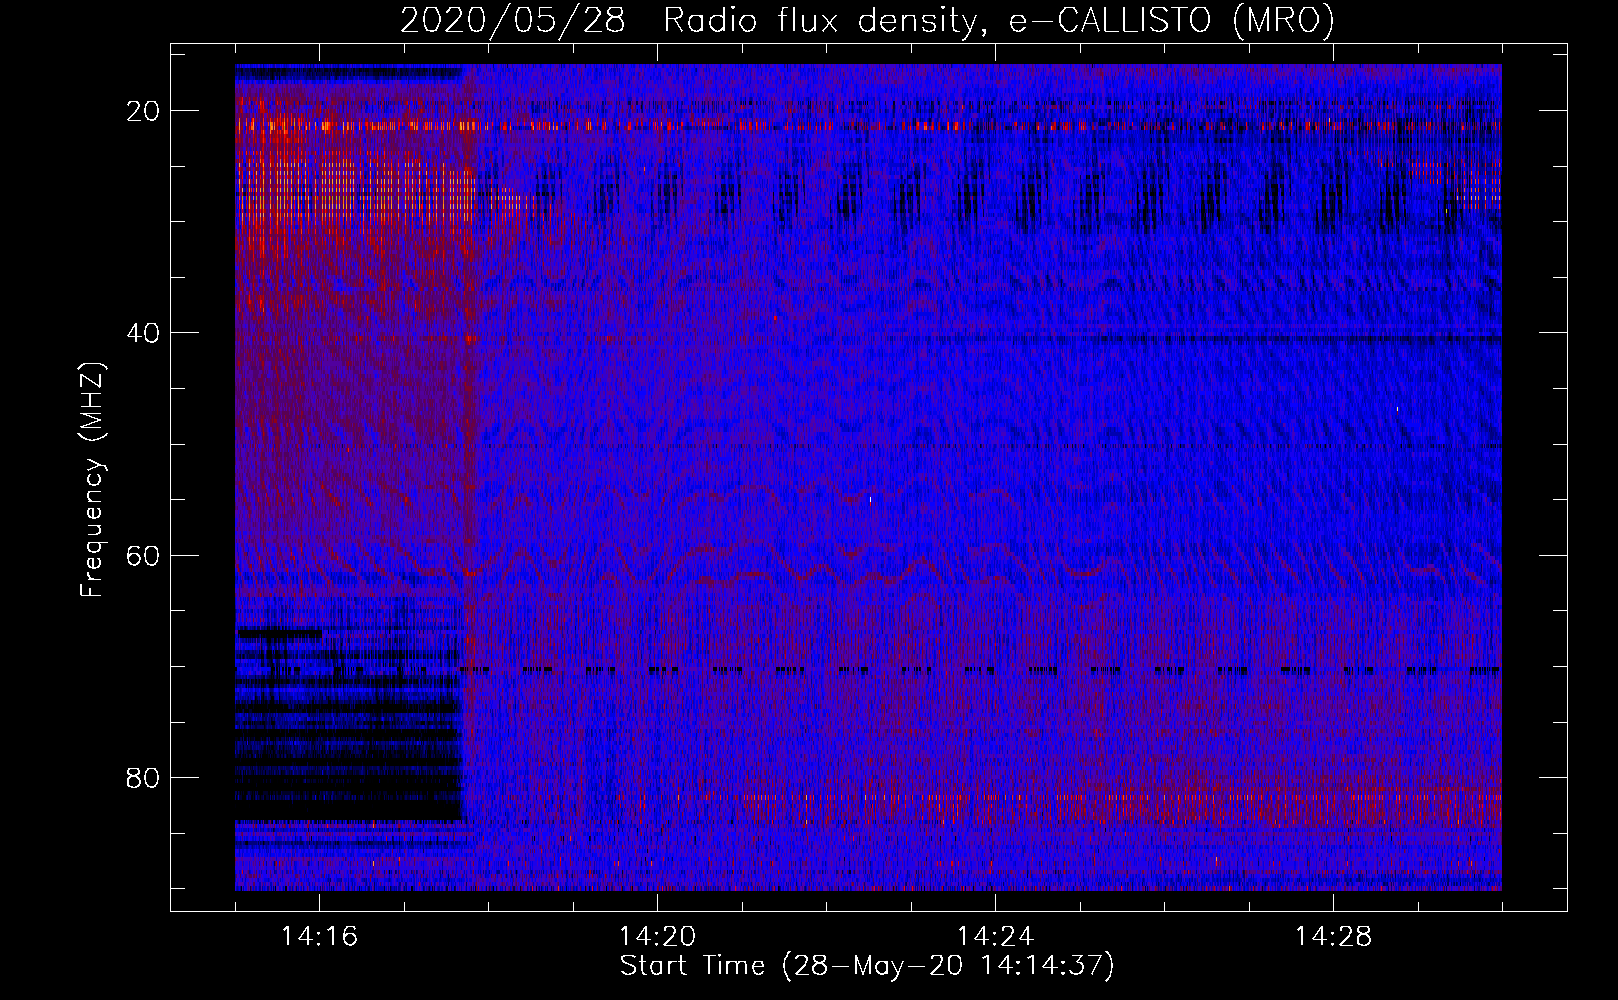This screenshot has height=1000, width=1618.
Task: Click the '14:28' time tick label
Action: [1333, 936]
